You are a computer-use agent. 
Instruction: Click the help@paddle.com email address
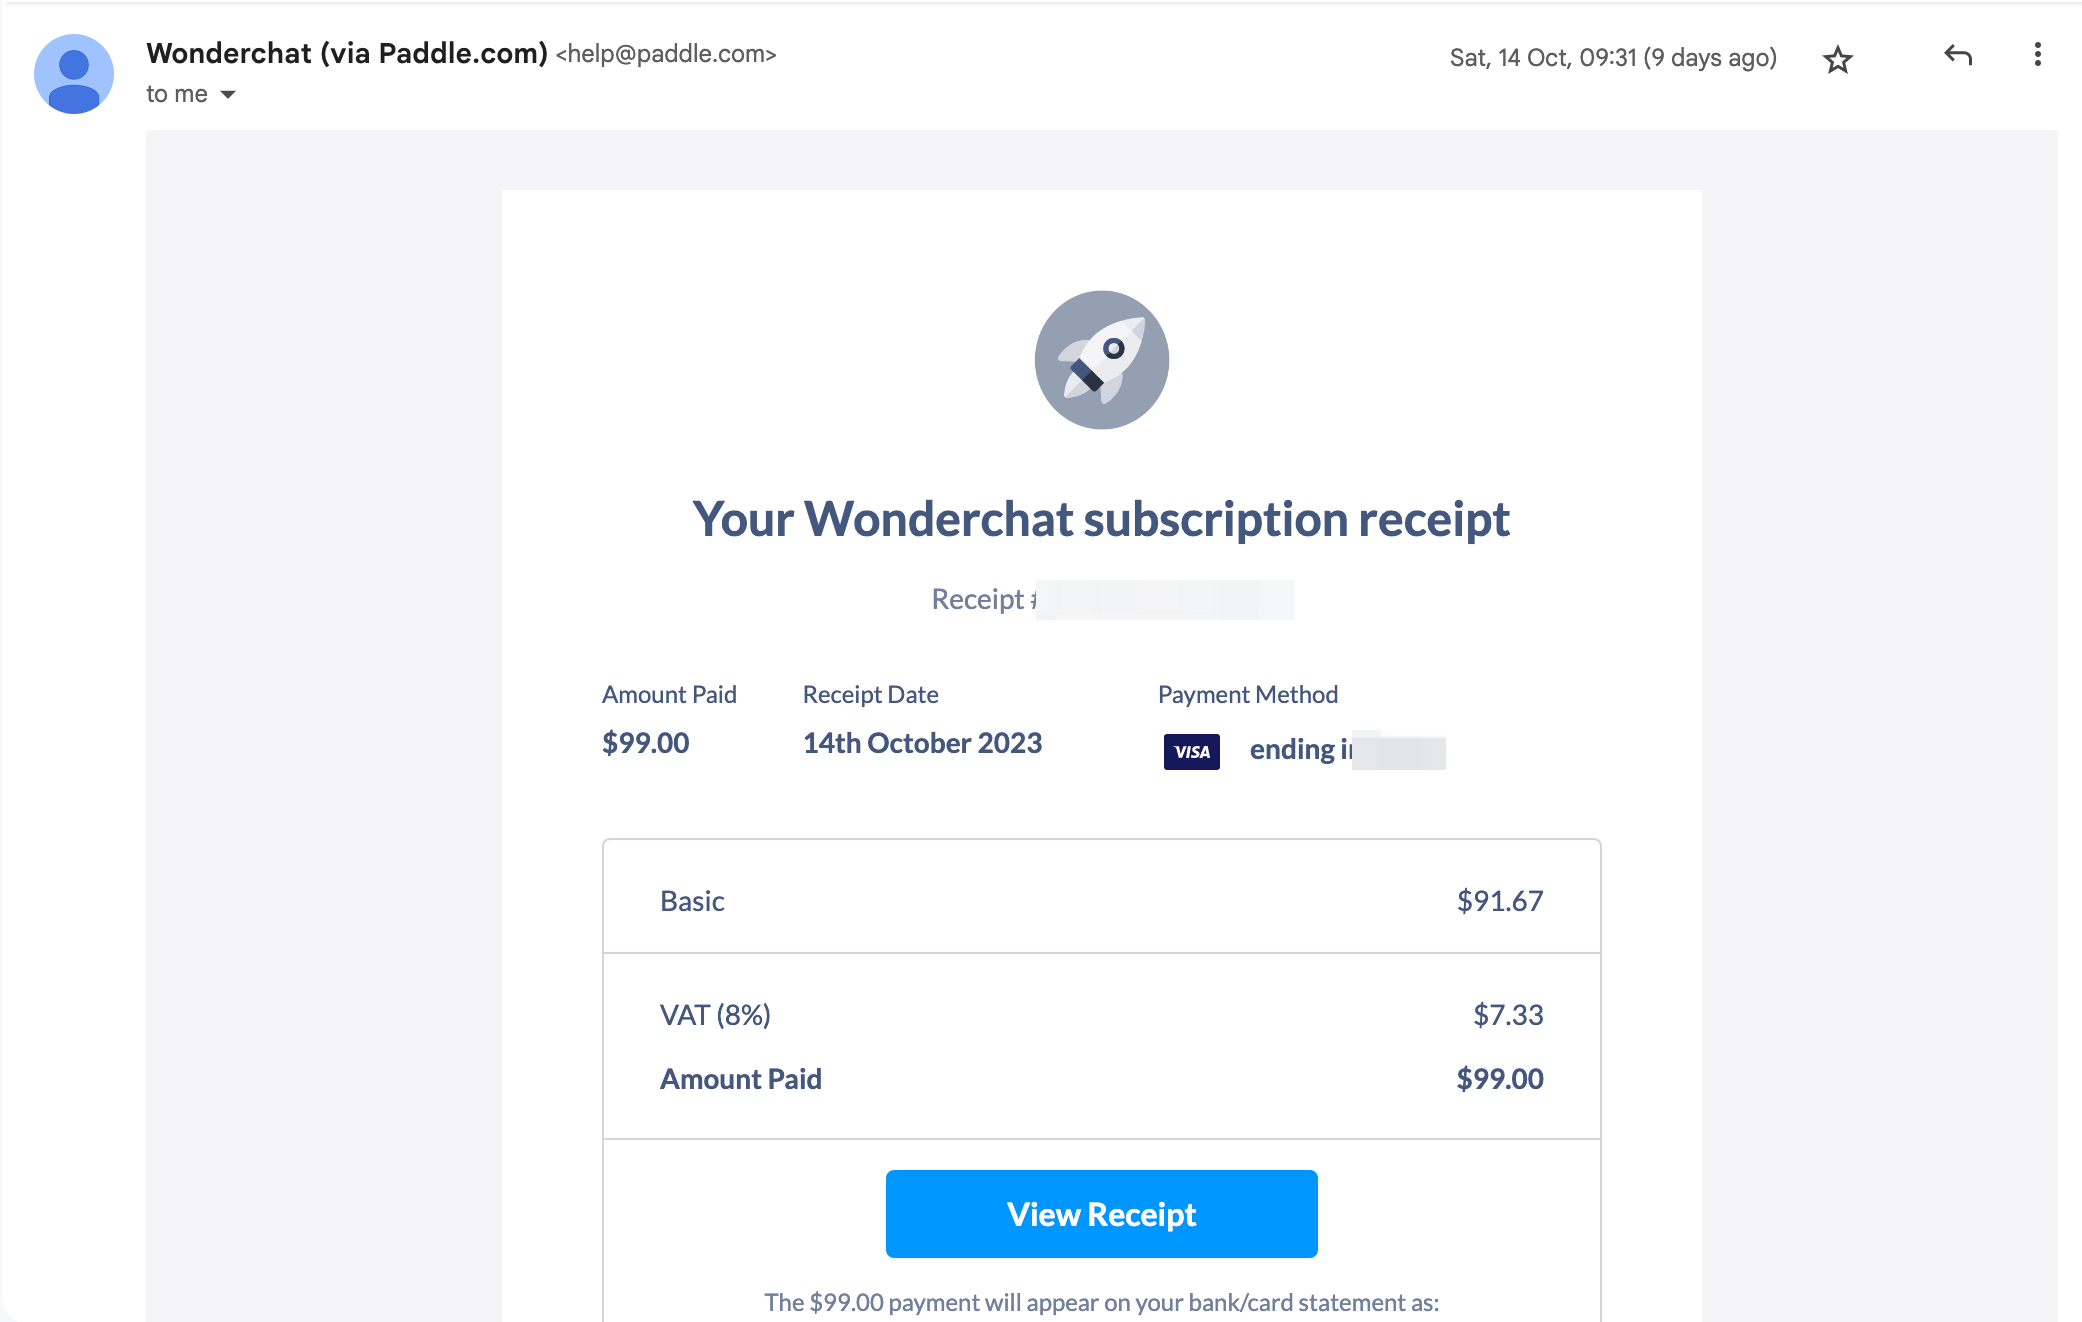(x=666, y=54)
